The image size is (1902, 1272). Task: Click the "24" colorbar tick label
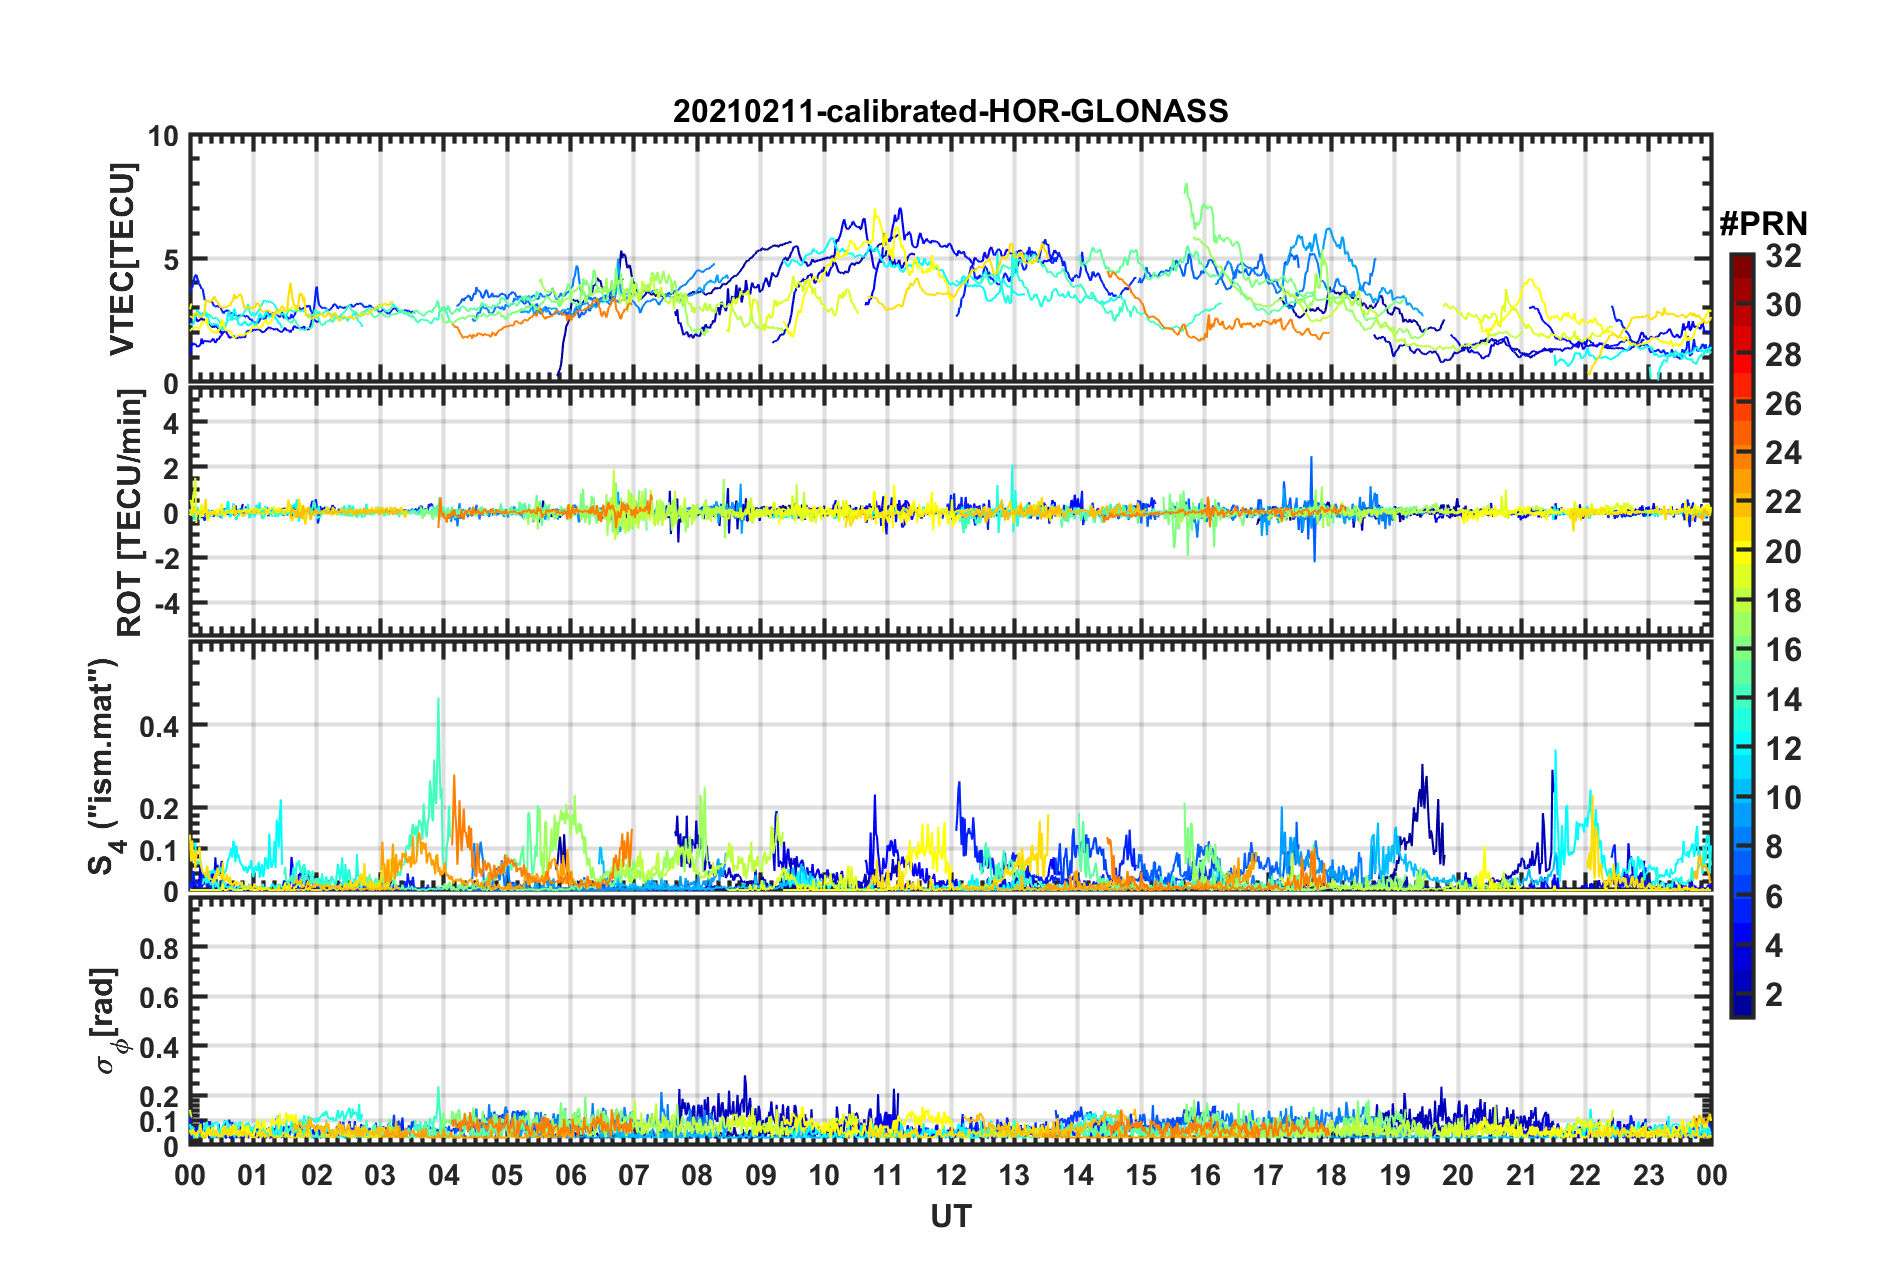pyautogui.click(x=1783, y=453)
